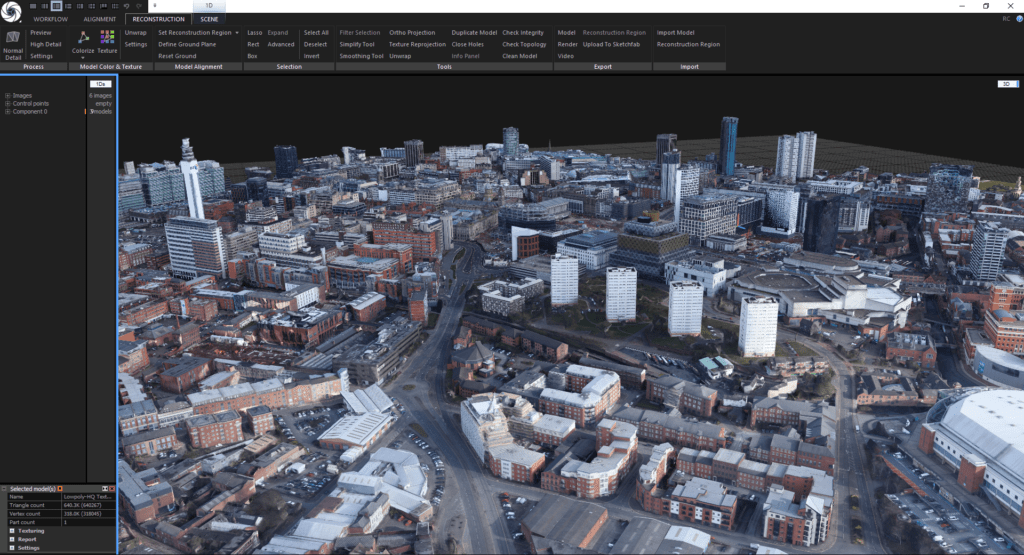Viewport: 1024px width, 555px height.
Task: Select the Box selection tool
Action: tap(252, 56)
